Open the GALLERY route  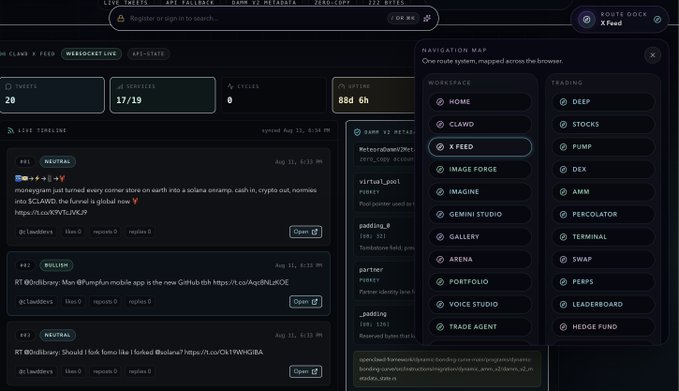(x=480, y=237)
